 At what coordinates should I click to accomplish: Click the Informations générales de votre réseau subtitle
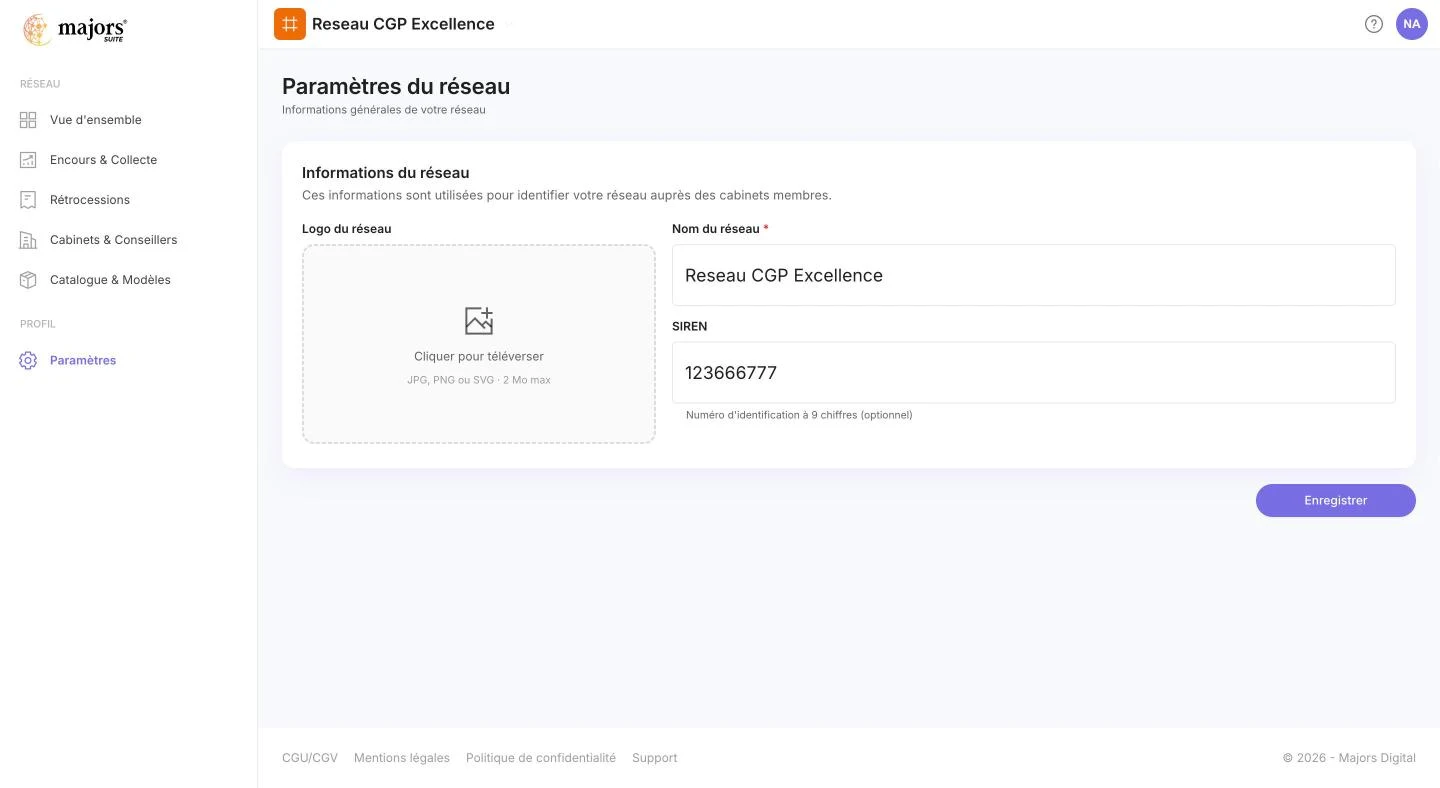pos(384,110)
